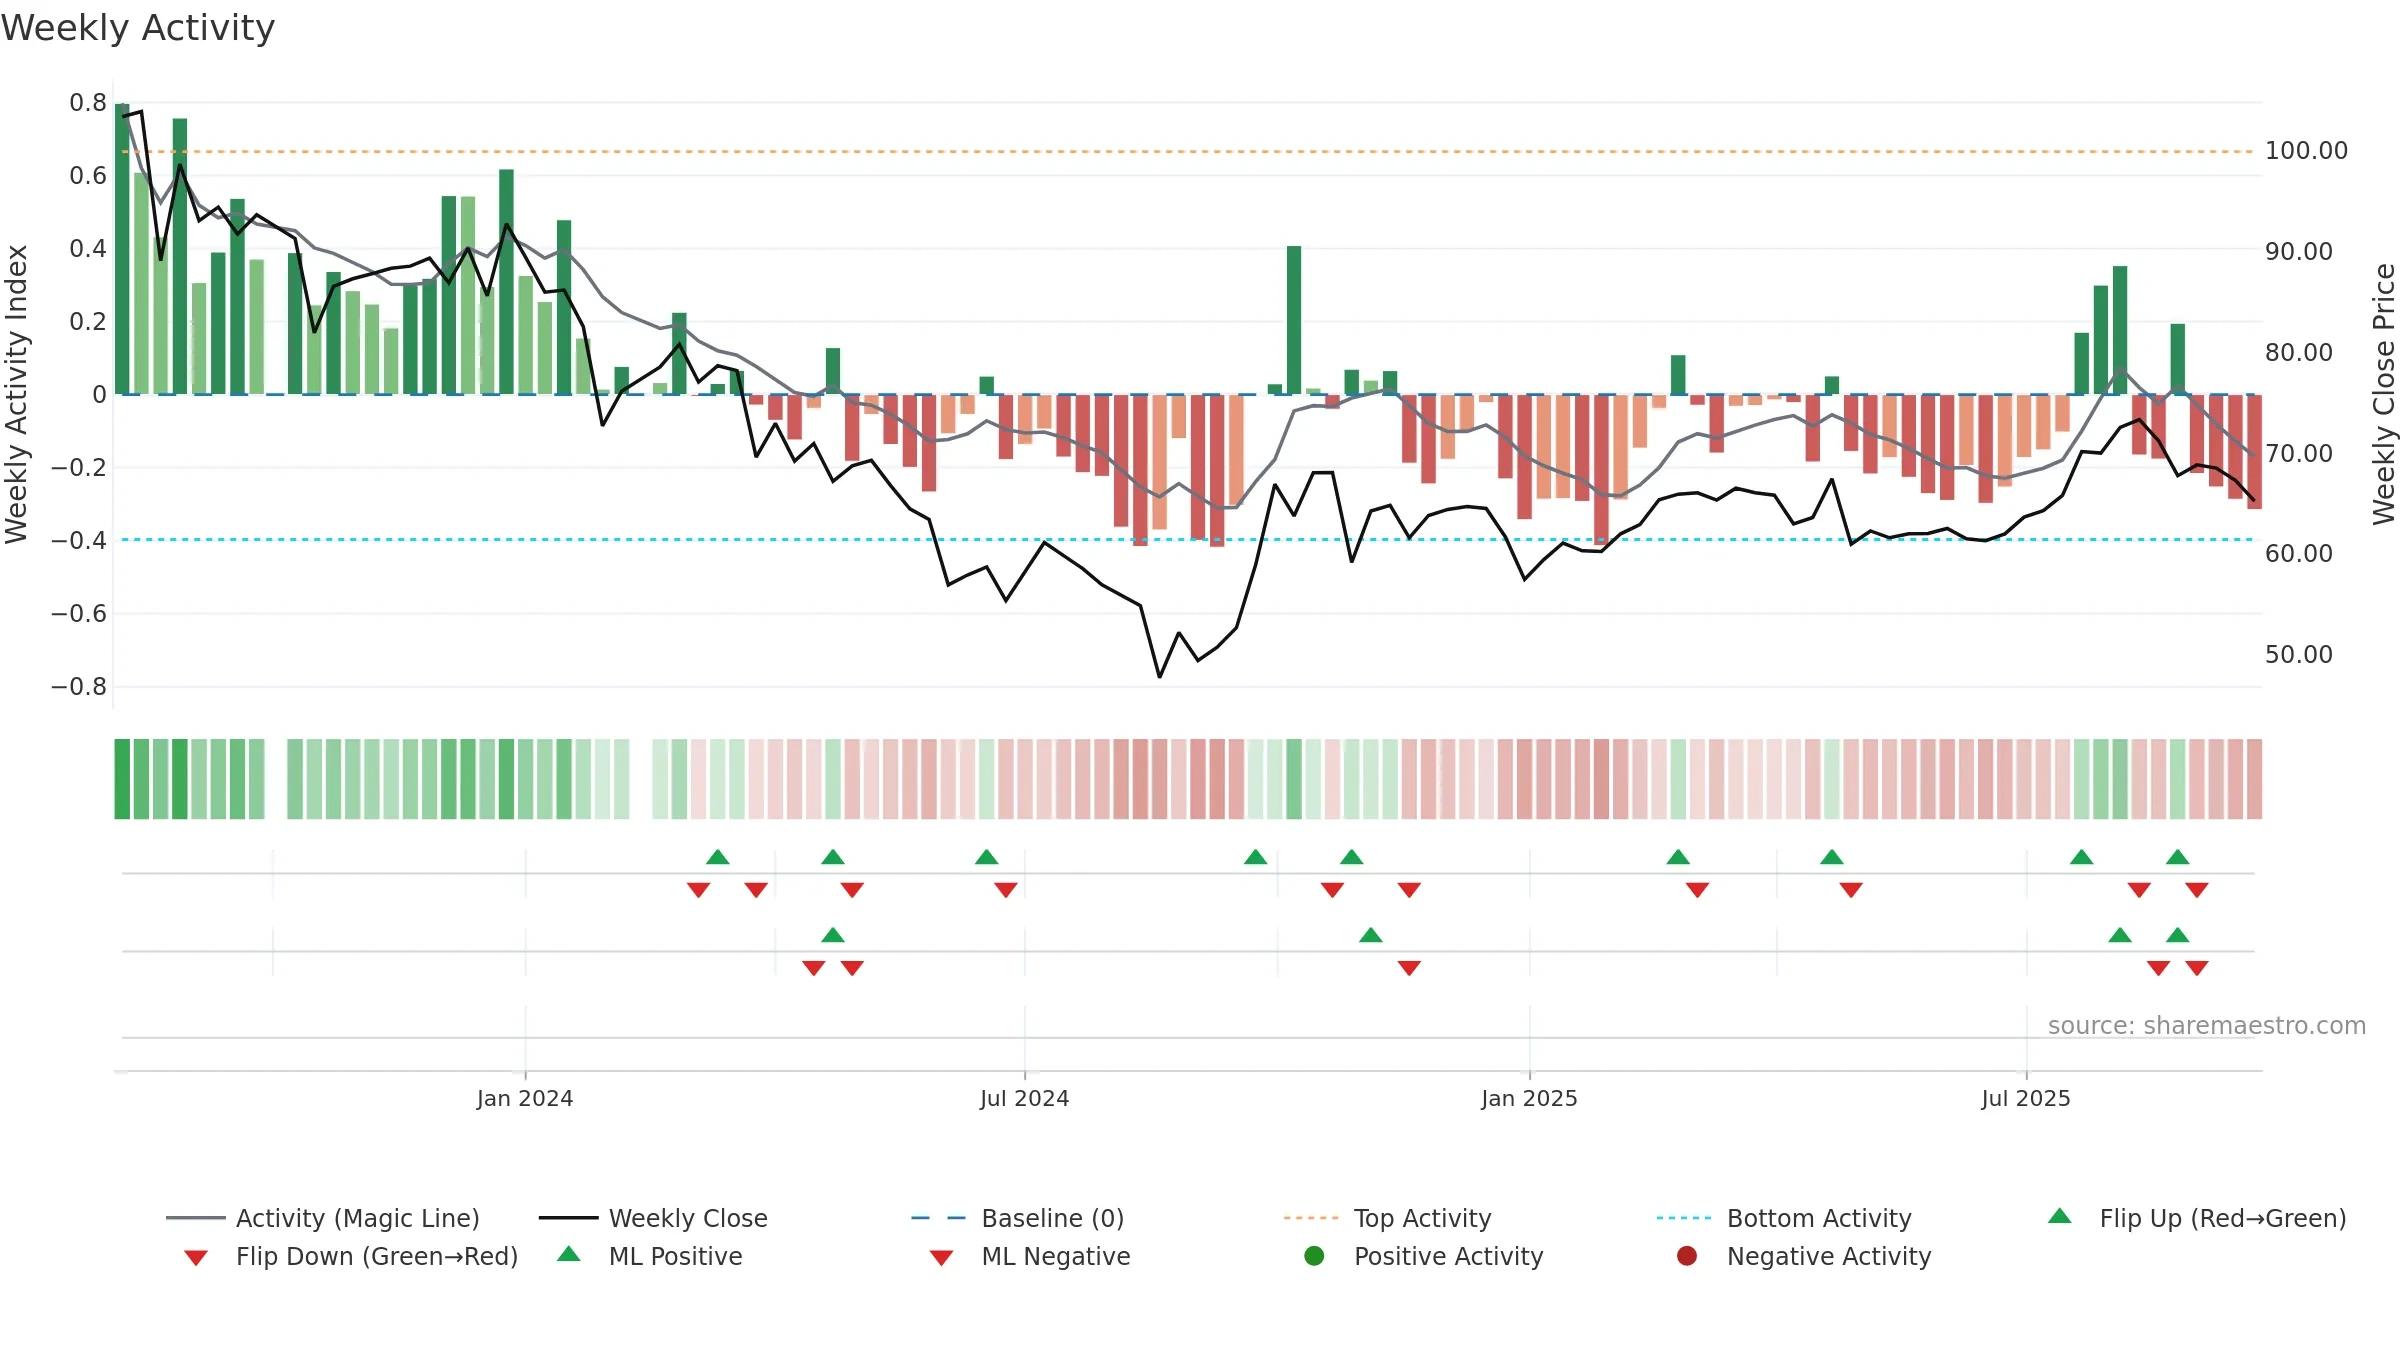Toggle the Flip Down (Green→Red) legend entry
This screenshot has height=1350, width=2400.
[x=350, y=1256]
